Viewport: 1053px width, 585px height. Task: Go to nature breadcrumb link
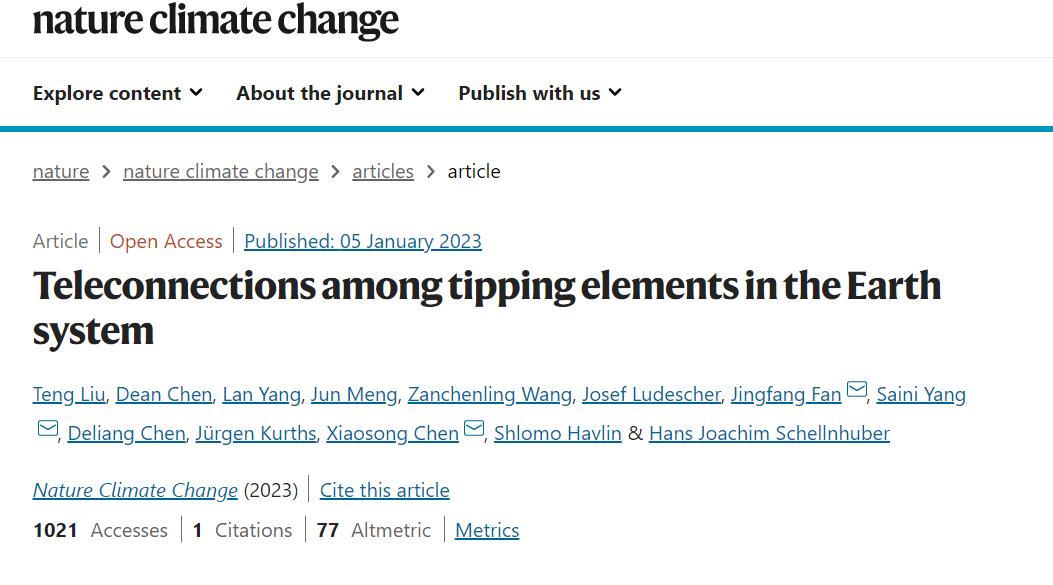pyautogui.click(x=61, y=172)
